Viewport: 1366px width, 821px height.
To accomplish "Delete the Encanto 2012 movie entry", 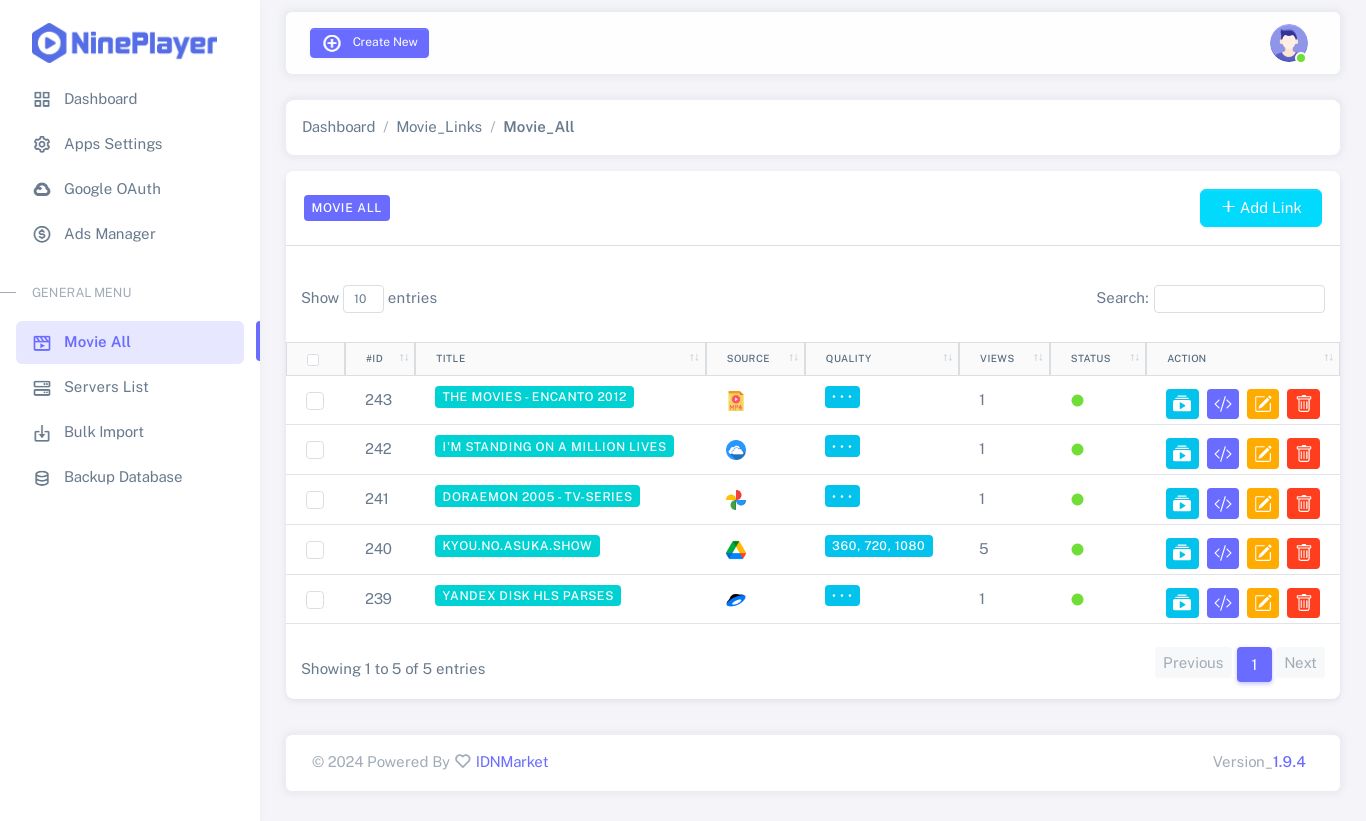I will (x=1303, y=404).
